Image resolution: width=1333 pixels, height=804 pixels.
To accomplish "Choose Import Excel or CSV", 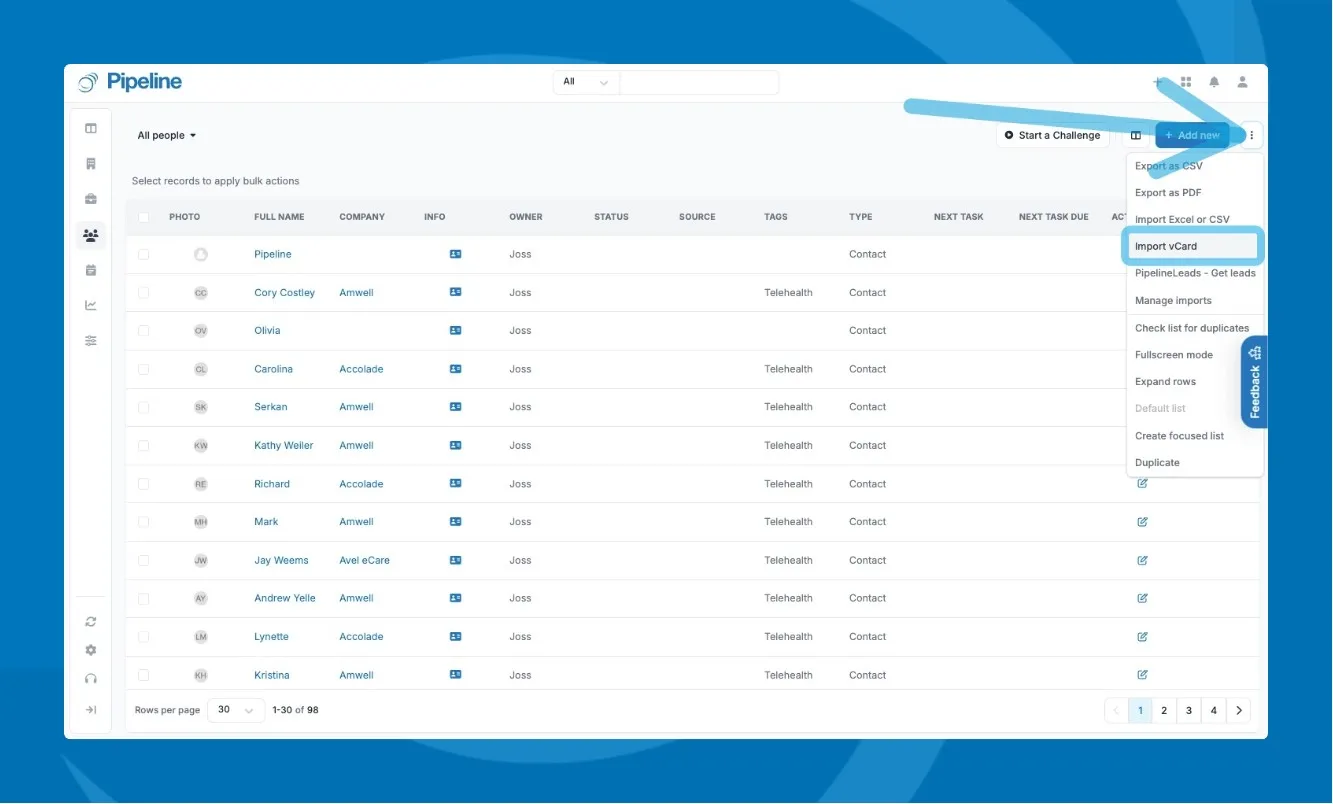I will (1182, 220).
